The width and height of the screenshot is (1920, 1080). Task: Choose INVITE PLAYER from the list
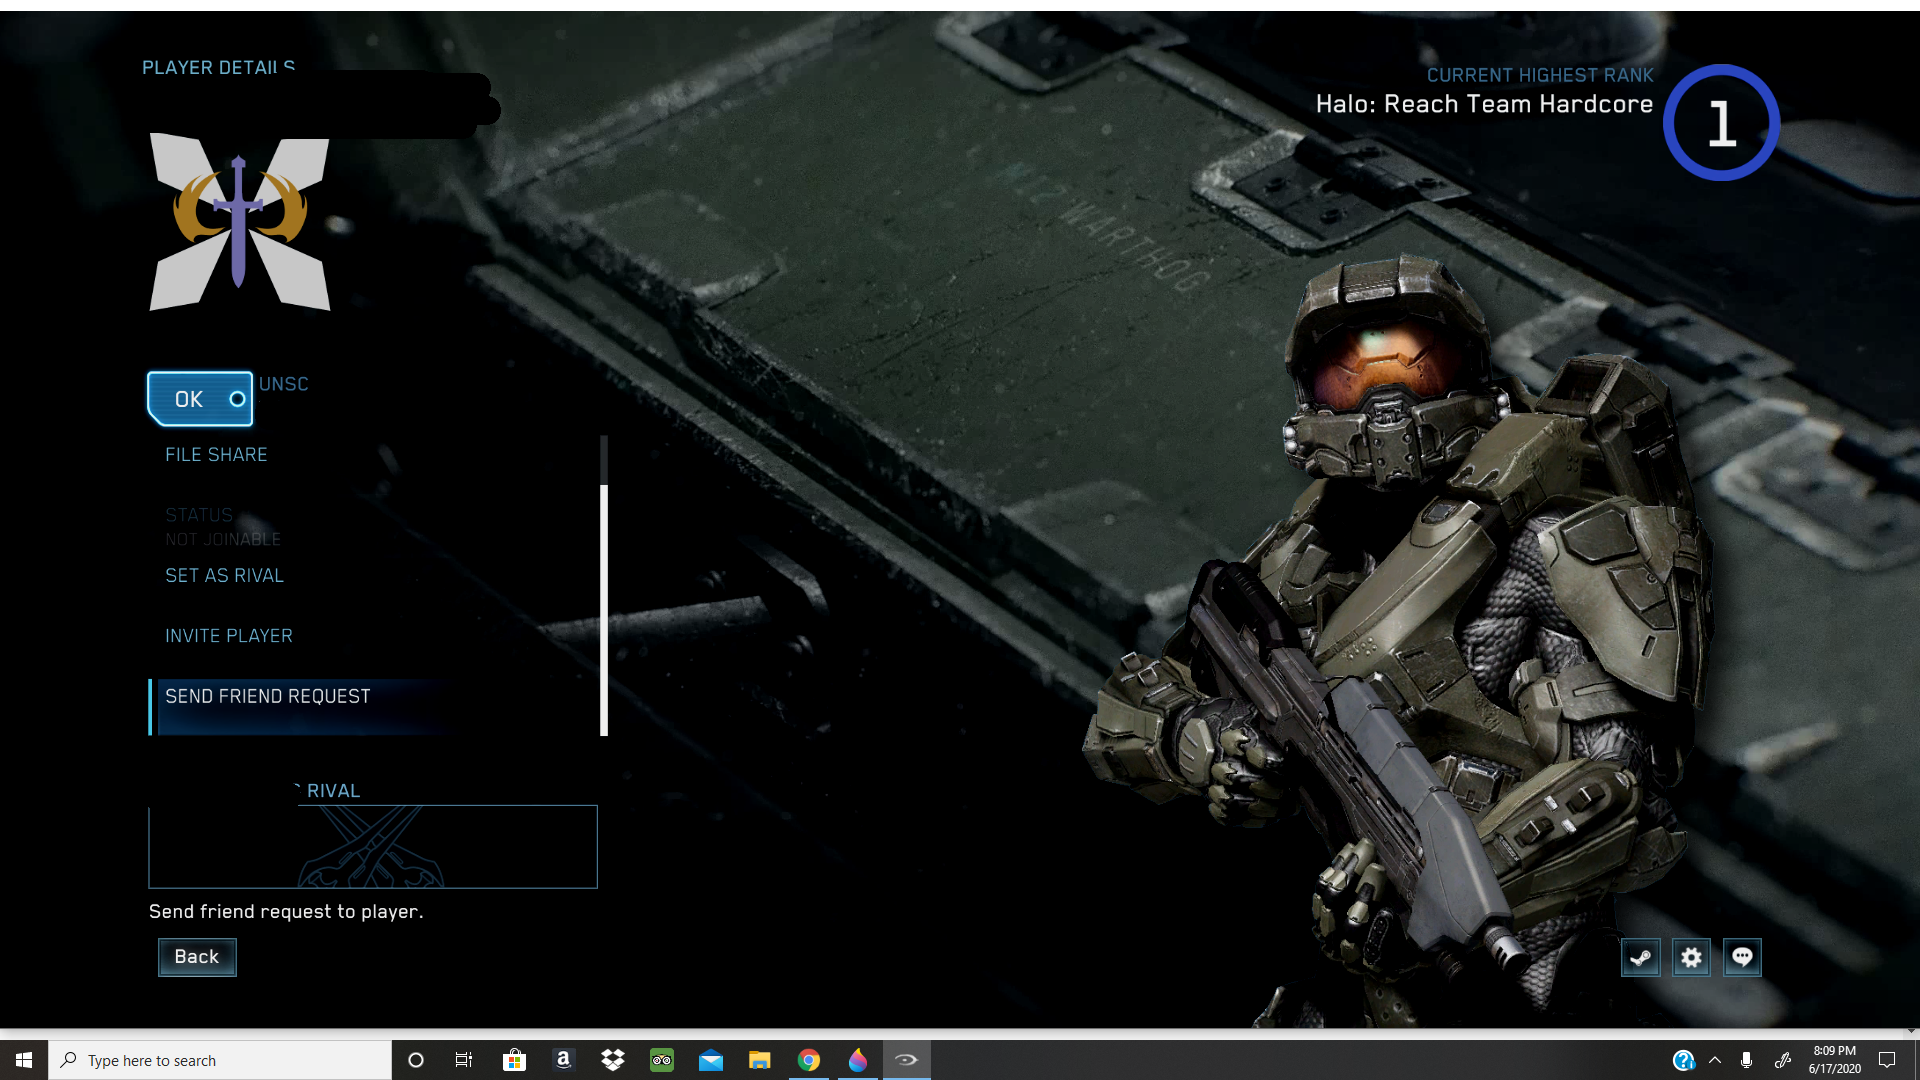point(229,636)
